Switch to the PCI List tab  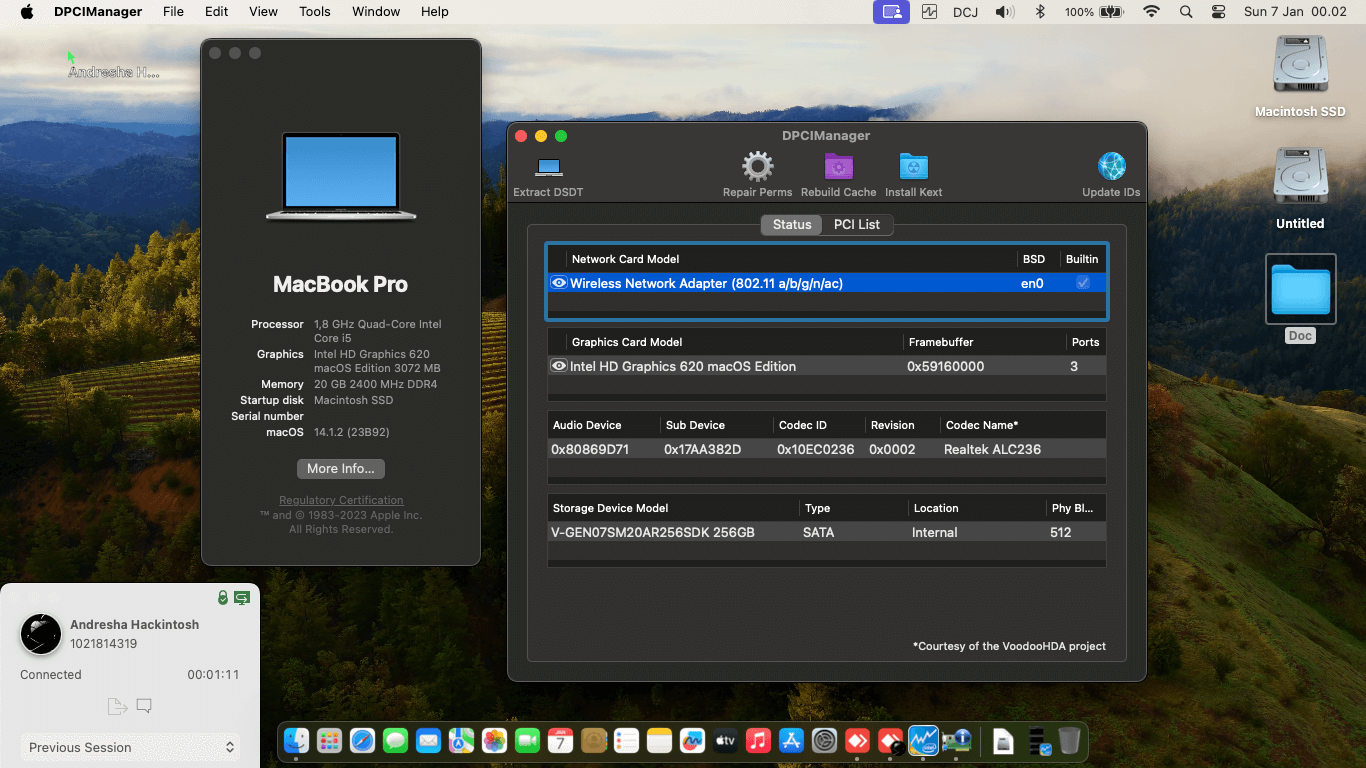pos(856,224)
